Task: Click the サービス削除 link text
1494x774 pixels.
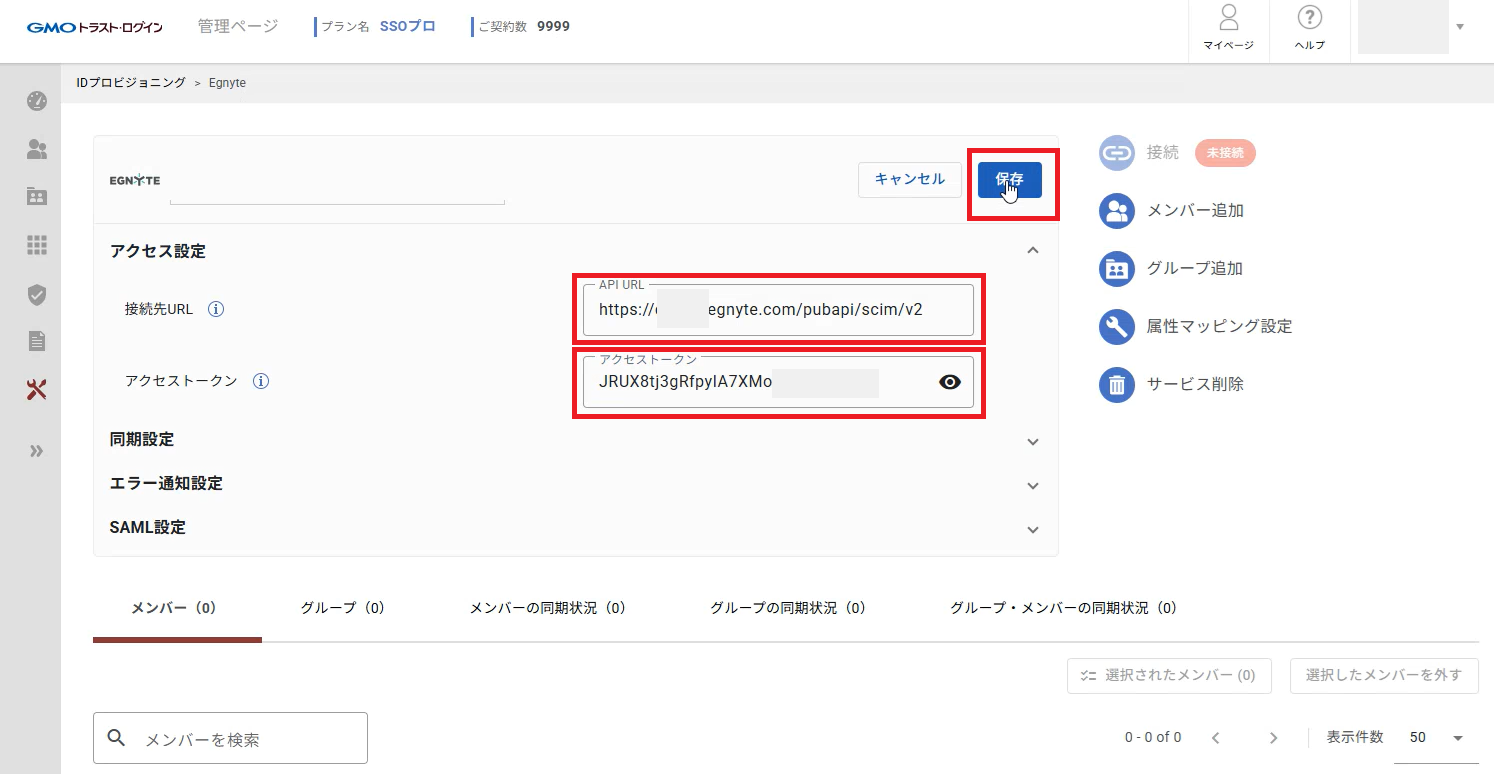Action: pos(1195,385)
